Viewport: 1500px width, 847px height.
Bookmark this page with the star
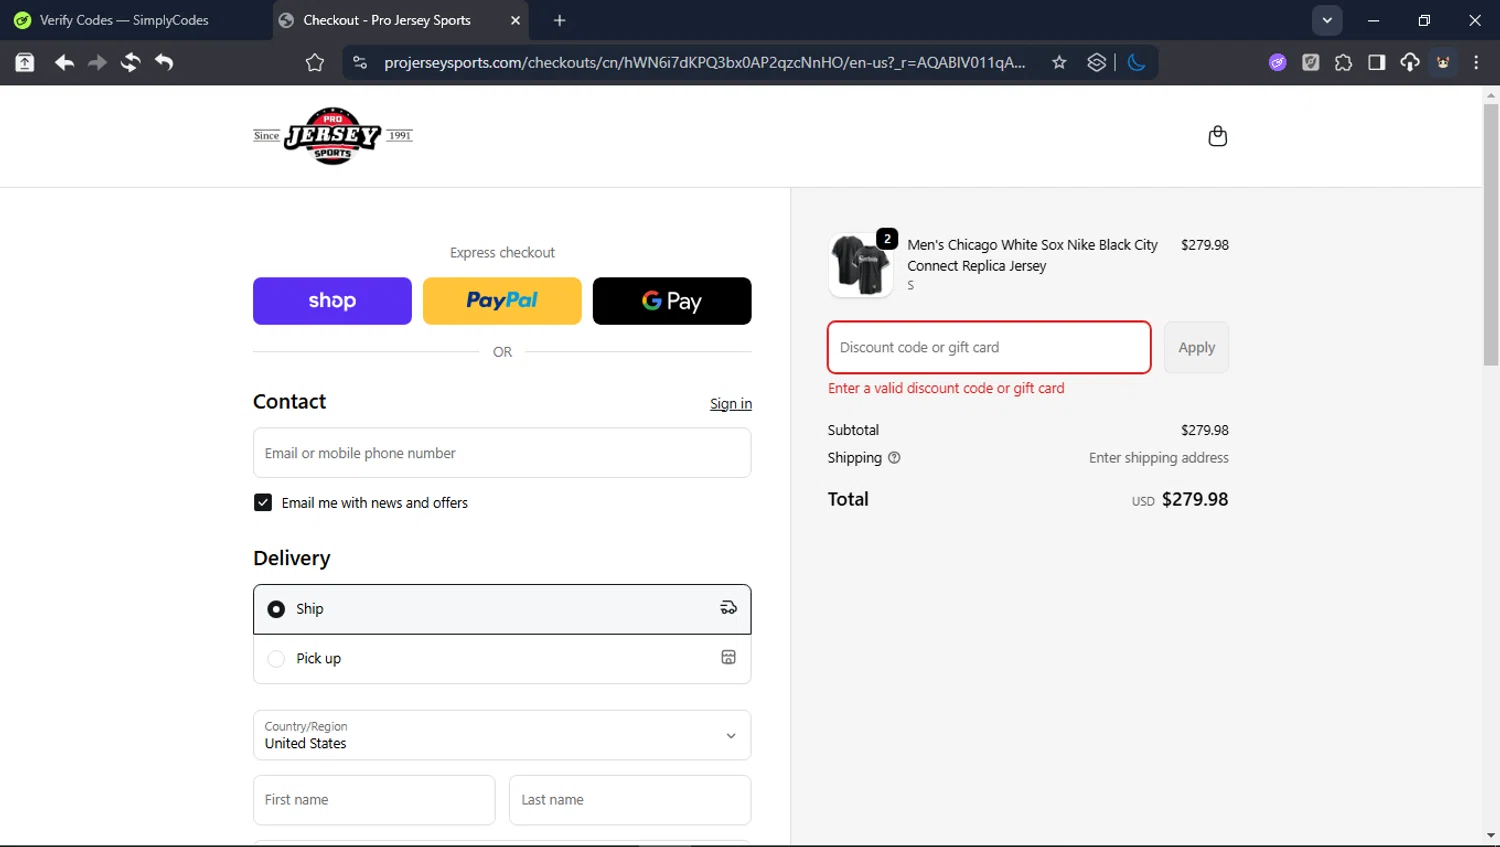pos(1059,62)
